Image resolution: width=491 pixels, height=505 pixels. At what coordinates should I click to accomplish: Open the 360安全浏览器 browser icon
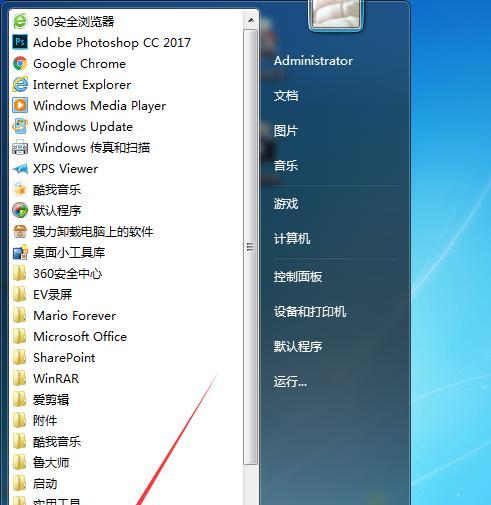click(x=20, y=22)
